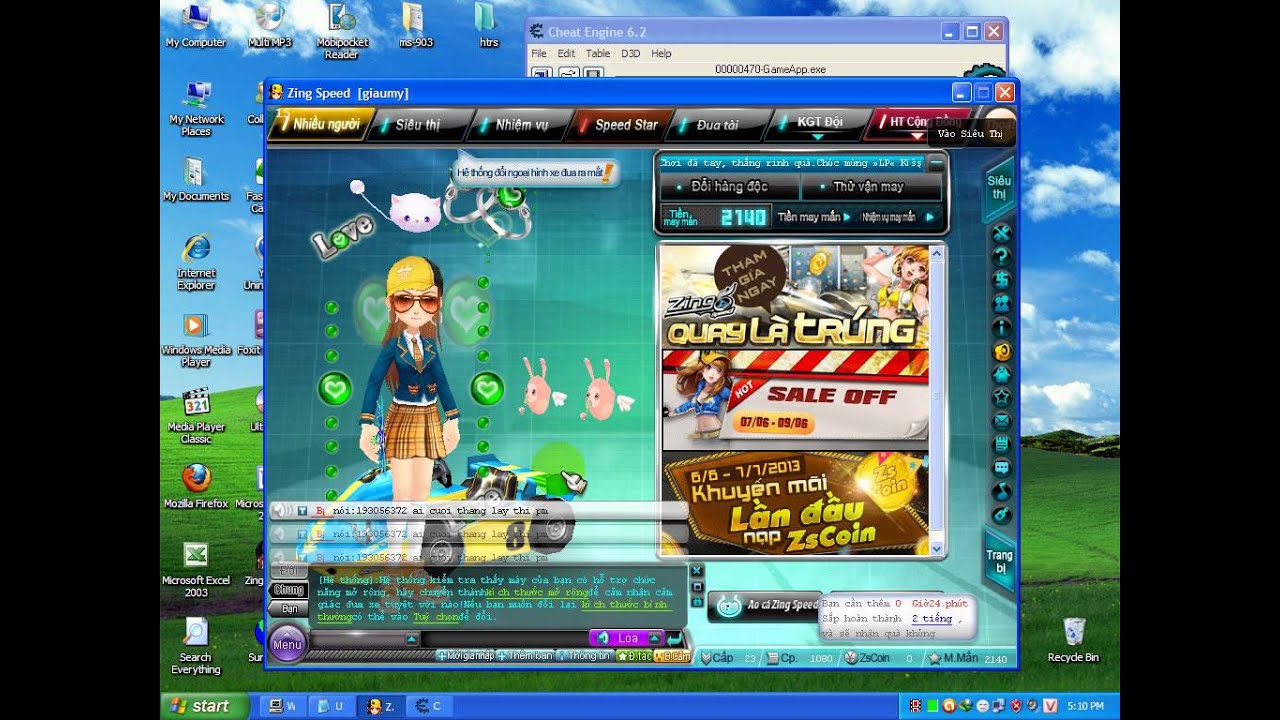This screenshot has height=720, width=1280.
Task: Open Internet Explorer desktop shortcut
Action: click(x=196, y=262)
